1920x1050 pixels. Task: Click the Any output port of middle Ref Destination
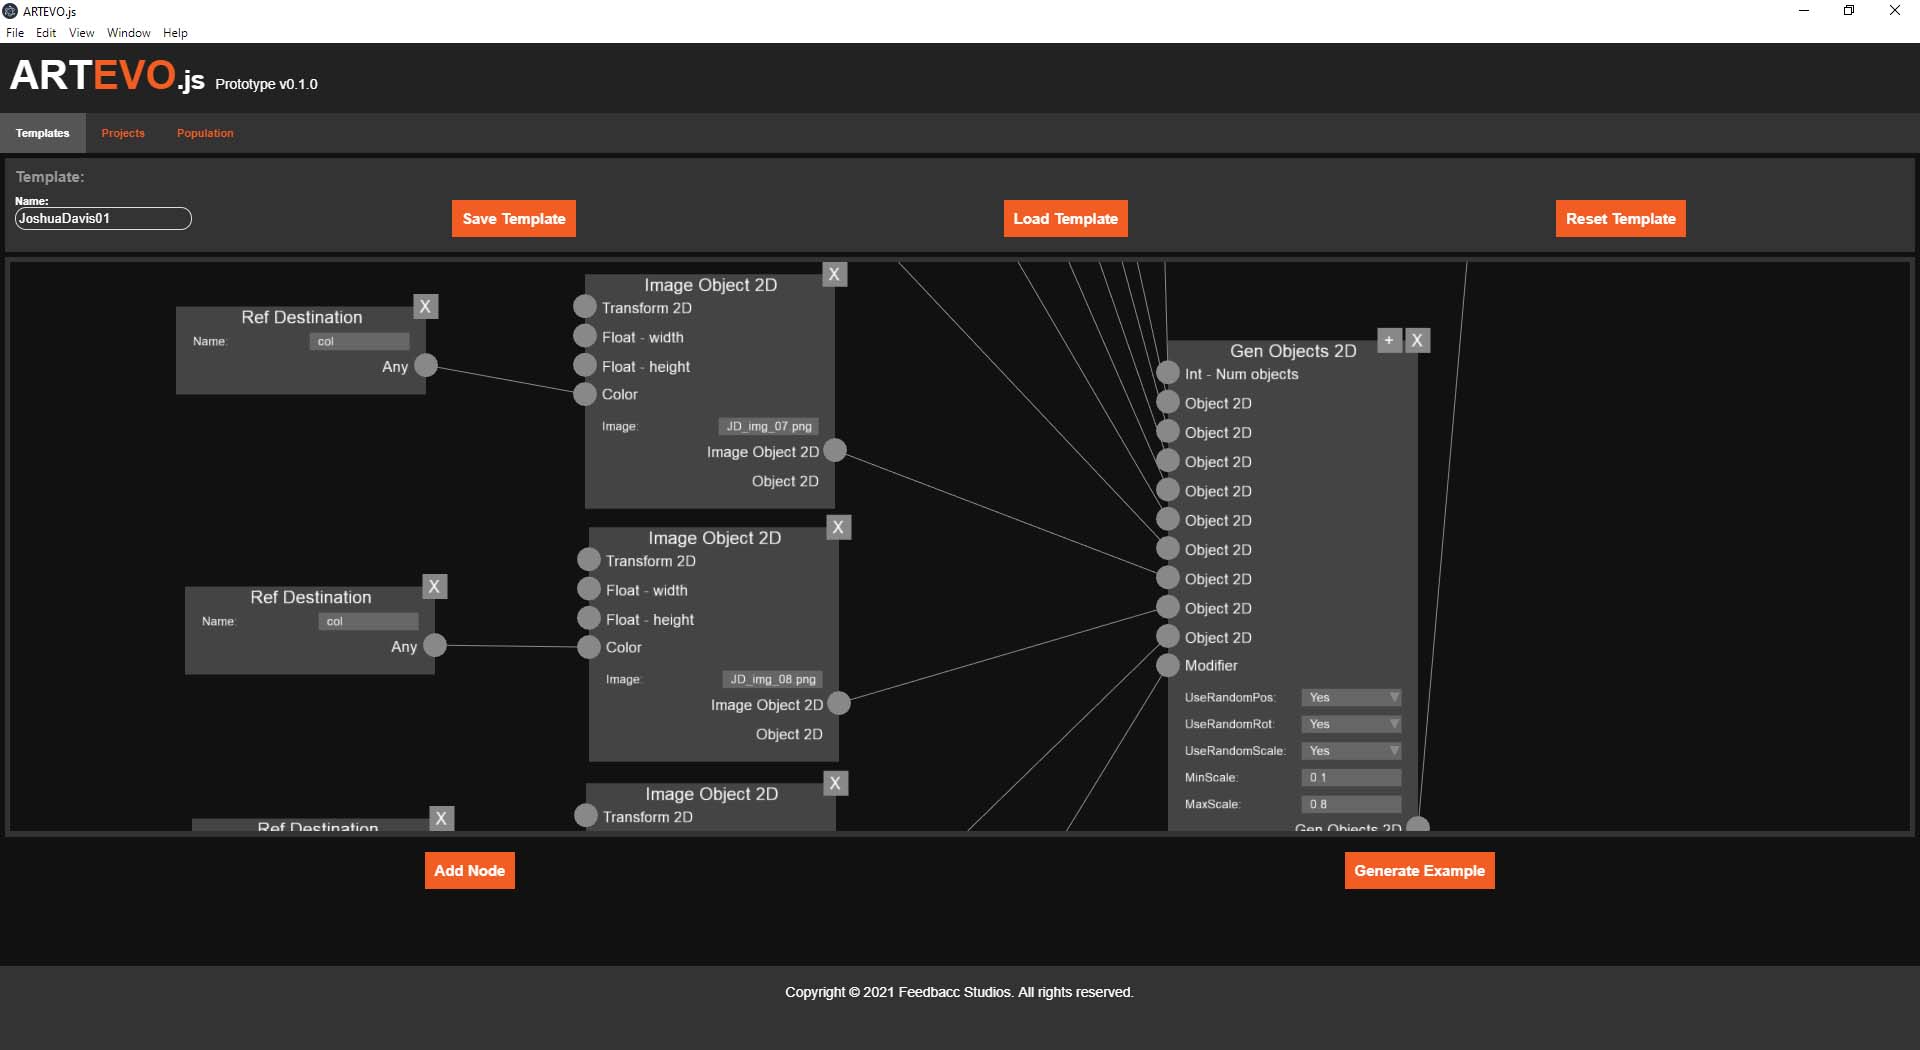click(435, 646)
